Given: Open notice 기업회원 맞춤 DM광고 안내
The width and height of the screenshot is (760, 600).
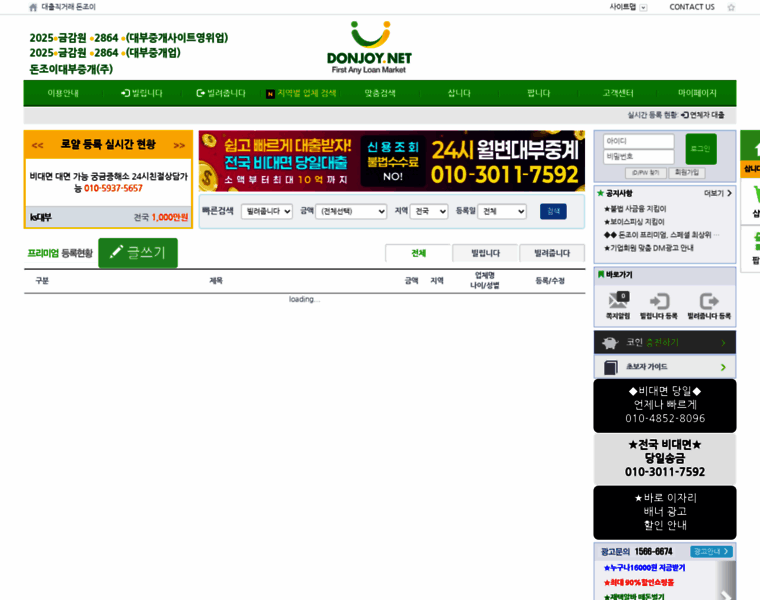Looking at the screenshot, I should pos(649,248).
